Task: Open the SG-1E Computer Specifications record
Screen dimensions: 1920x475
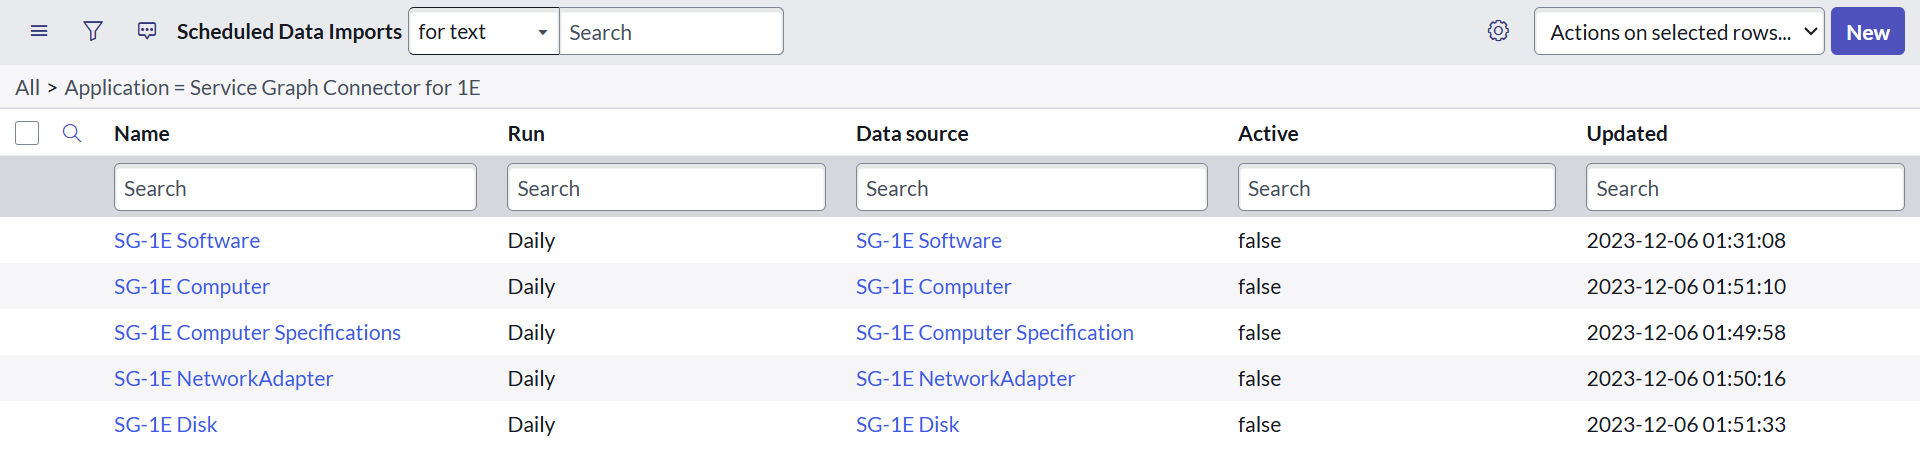Action: tap(257, 333)
